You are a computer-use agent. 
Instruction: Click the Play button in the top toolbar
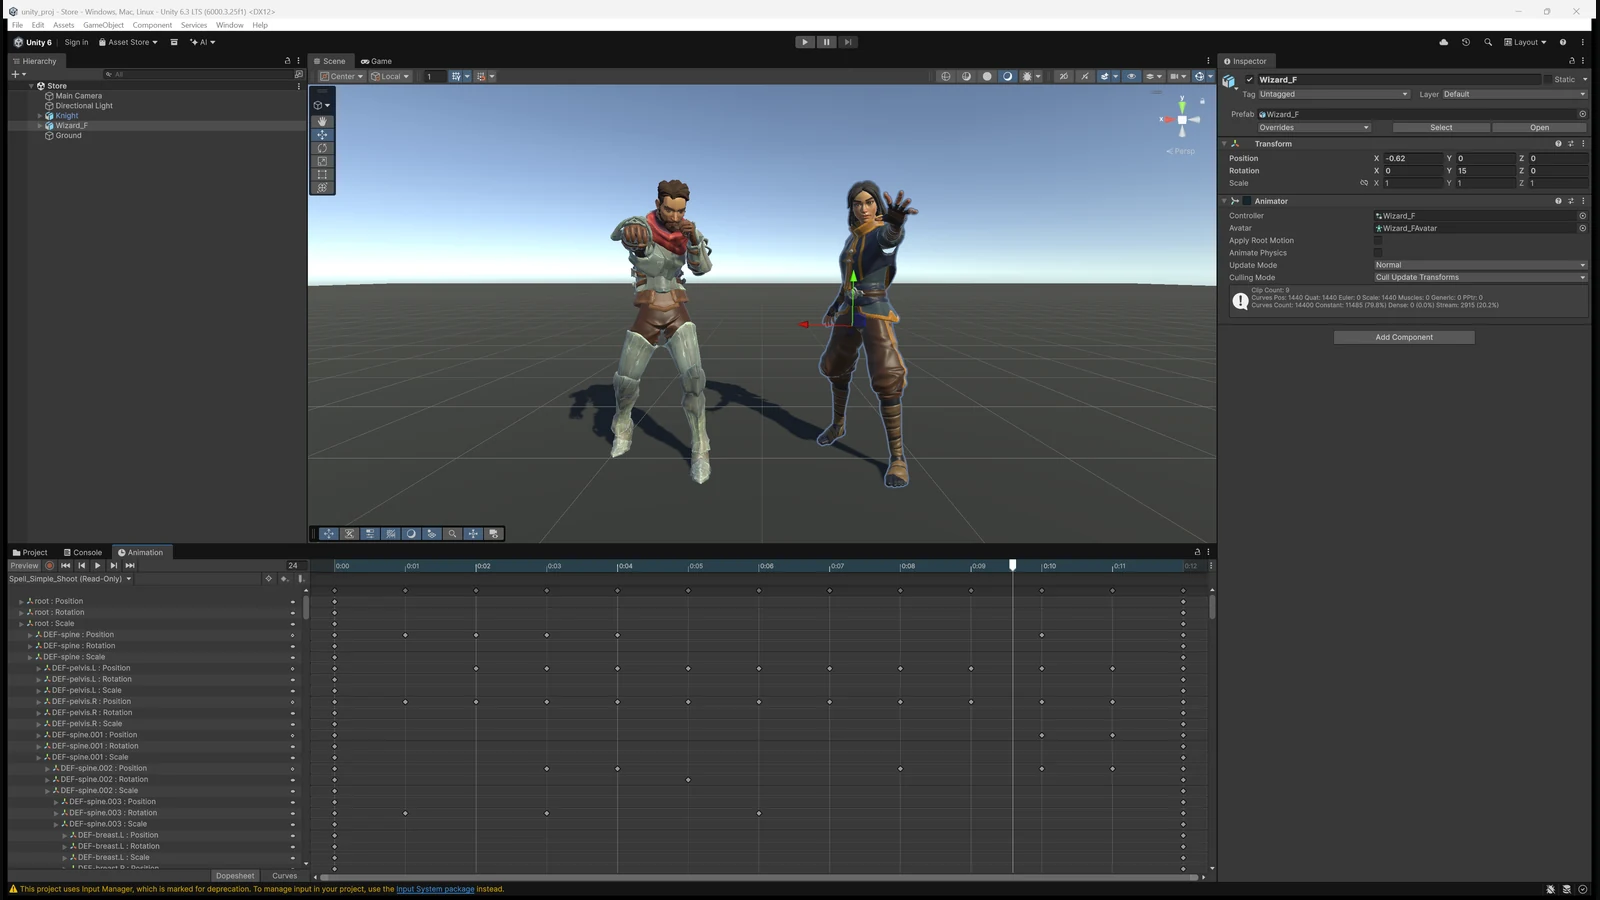[805, 42]
